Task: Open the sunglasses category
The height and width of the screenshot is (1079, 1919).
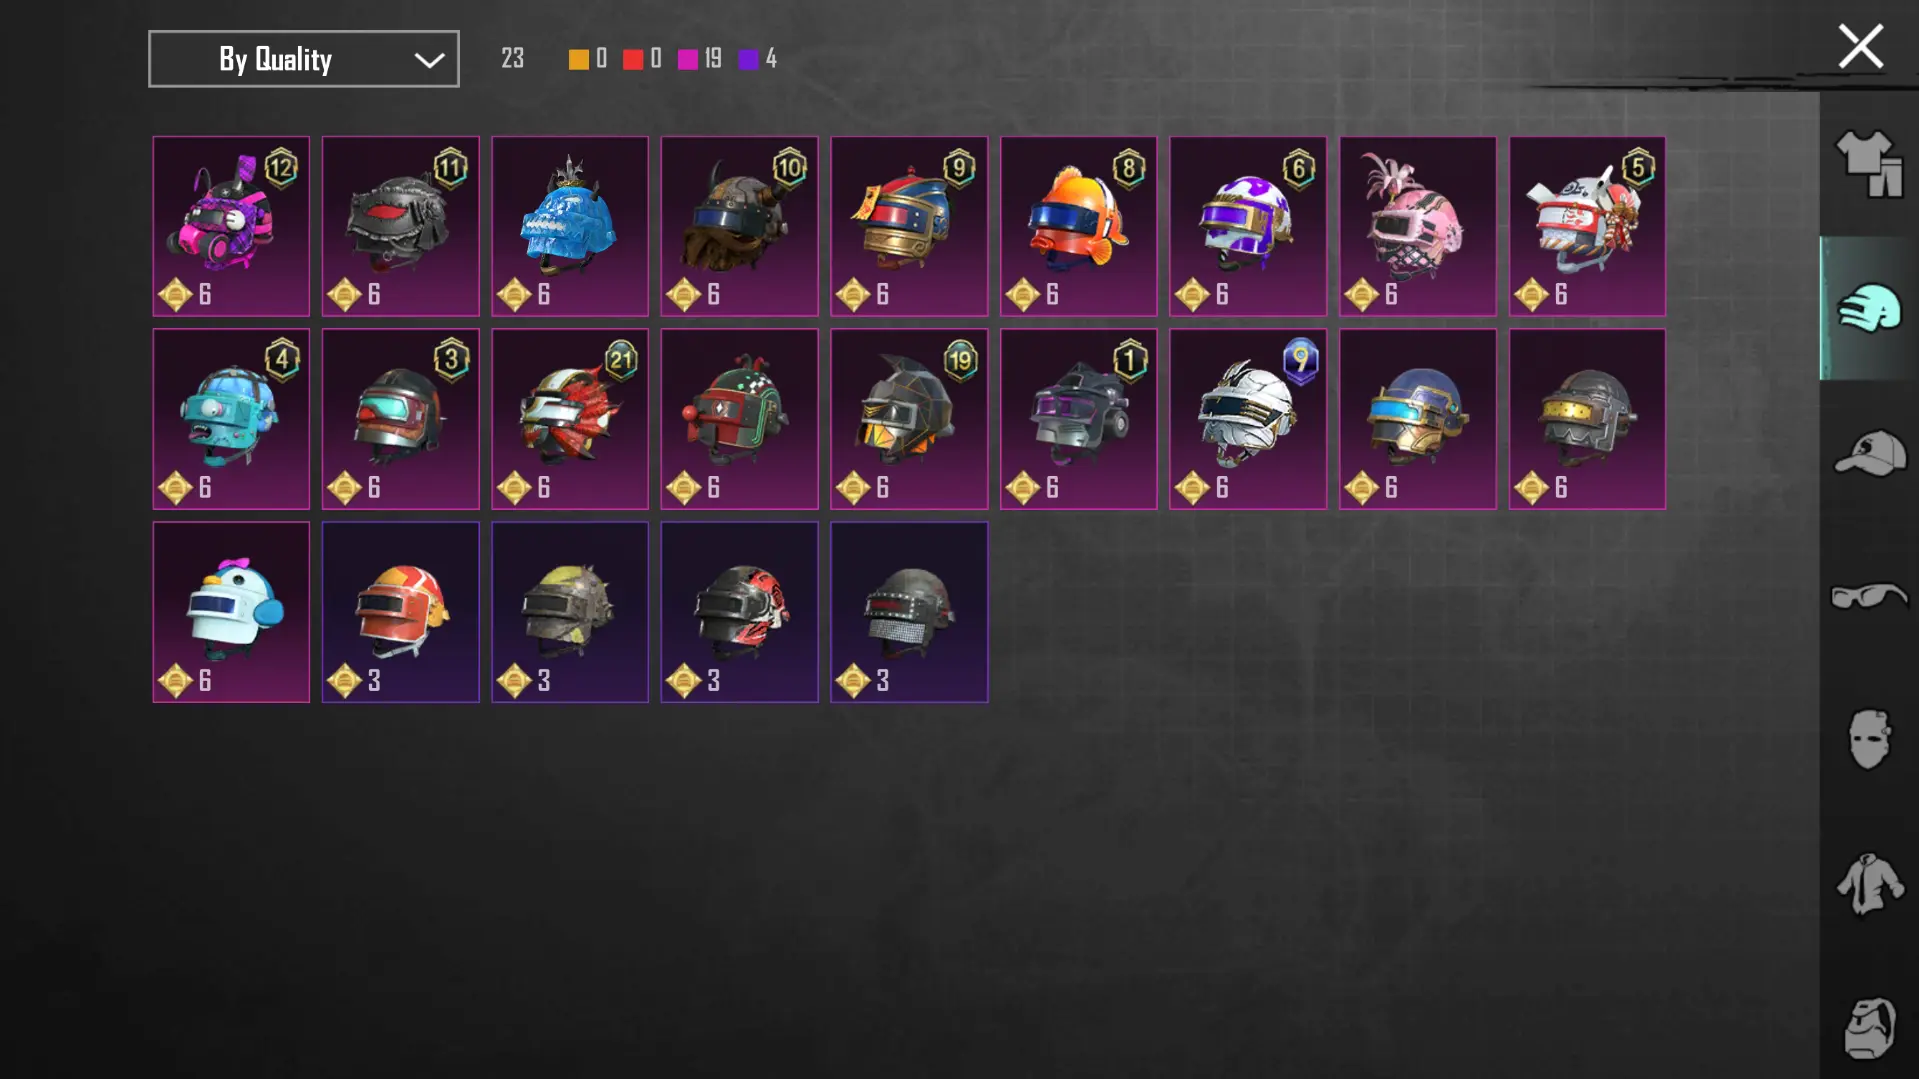Action: pos(1868,596)
